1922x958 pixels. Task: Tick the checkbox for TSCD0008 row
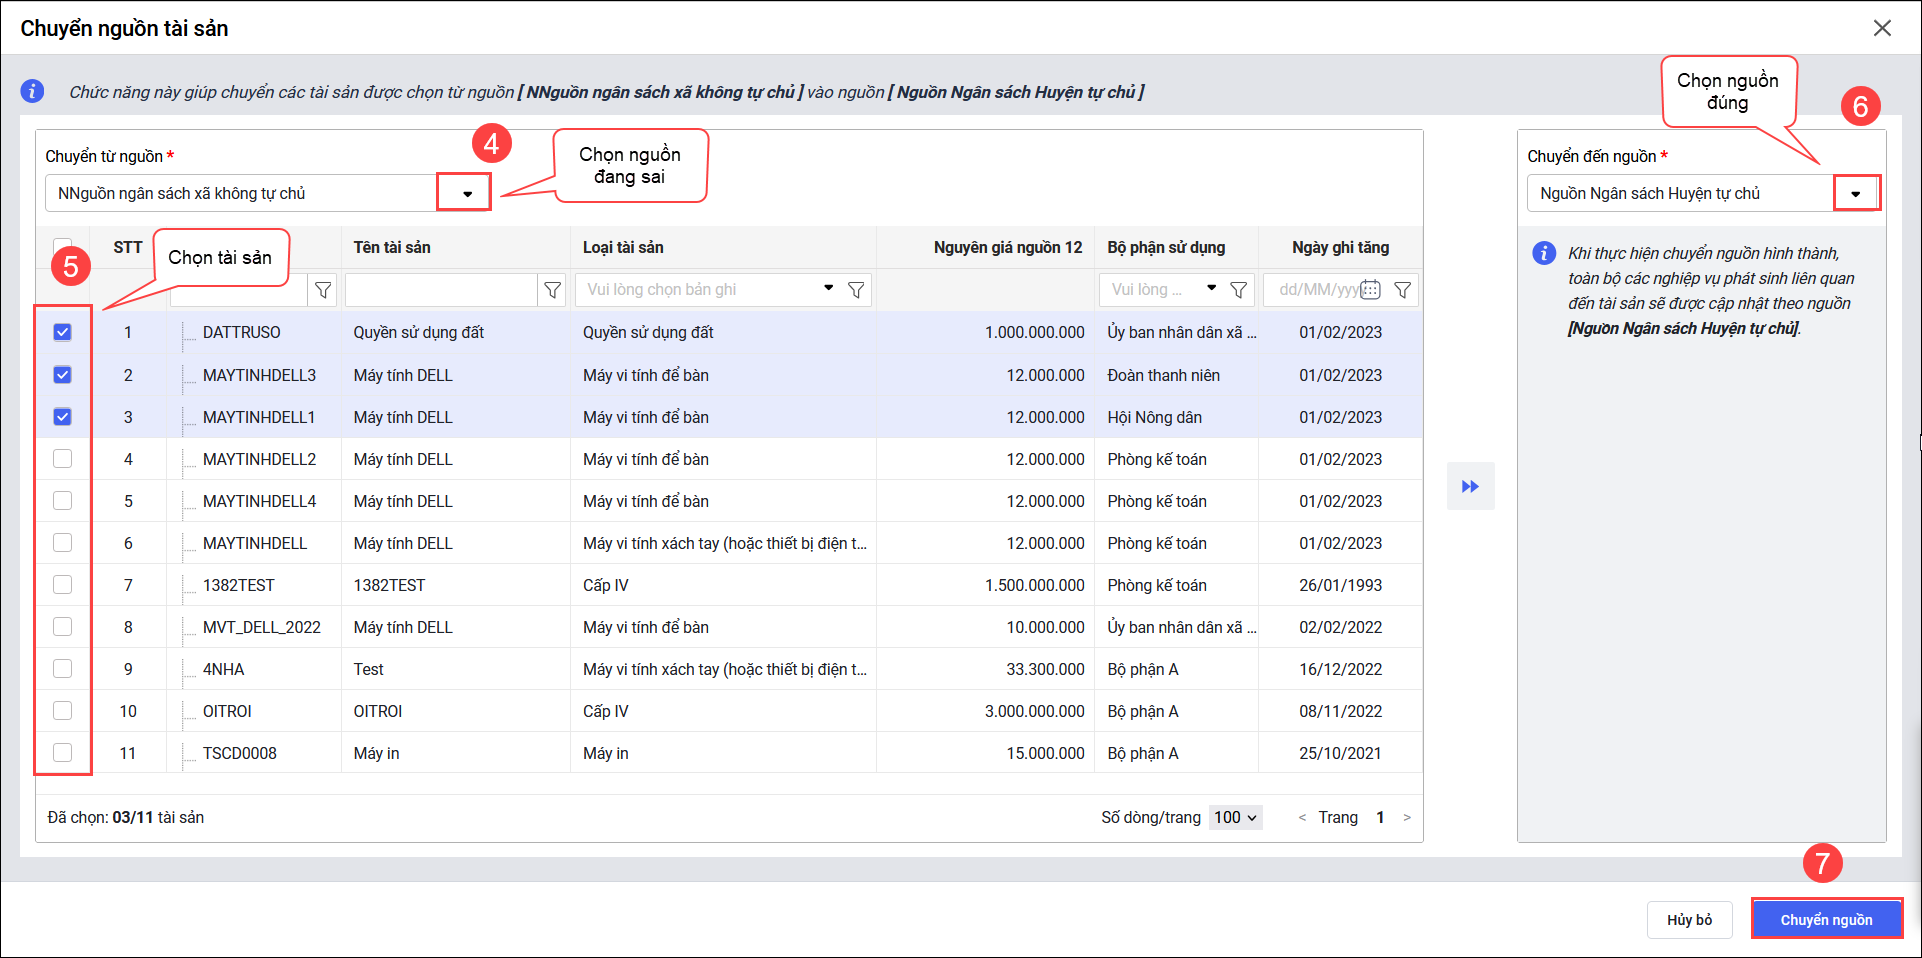coord(62,753)
